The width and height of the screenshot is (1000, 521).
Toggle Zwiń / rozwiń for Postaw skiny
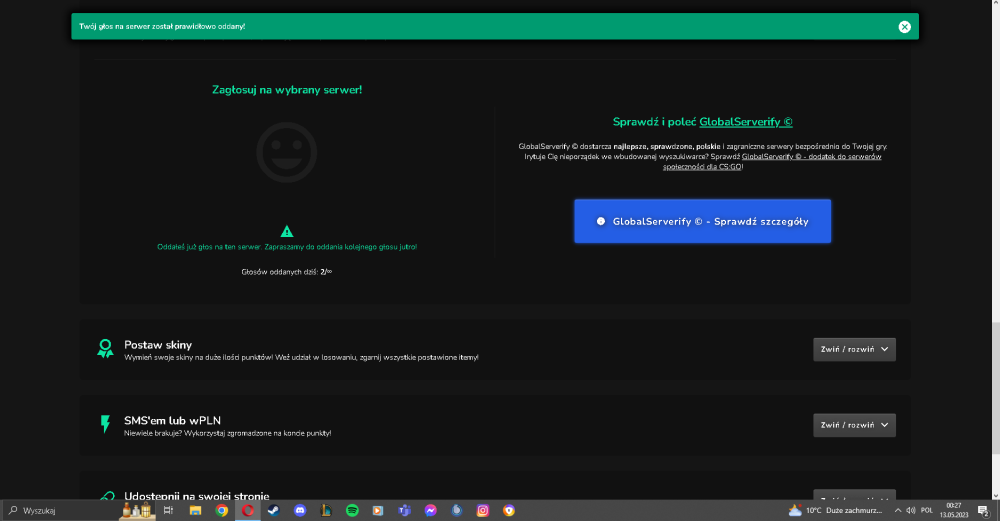click(x=854, y=349)
